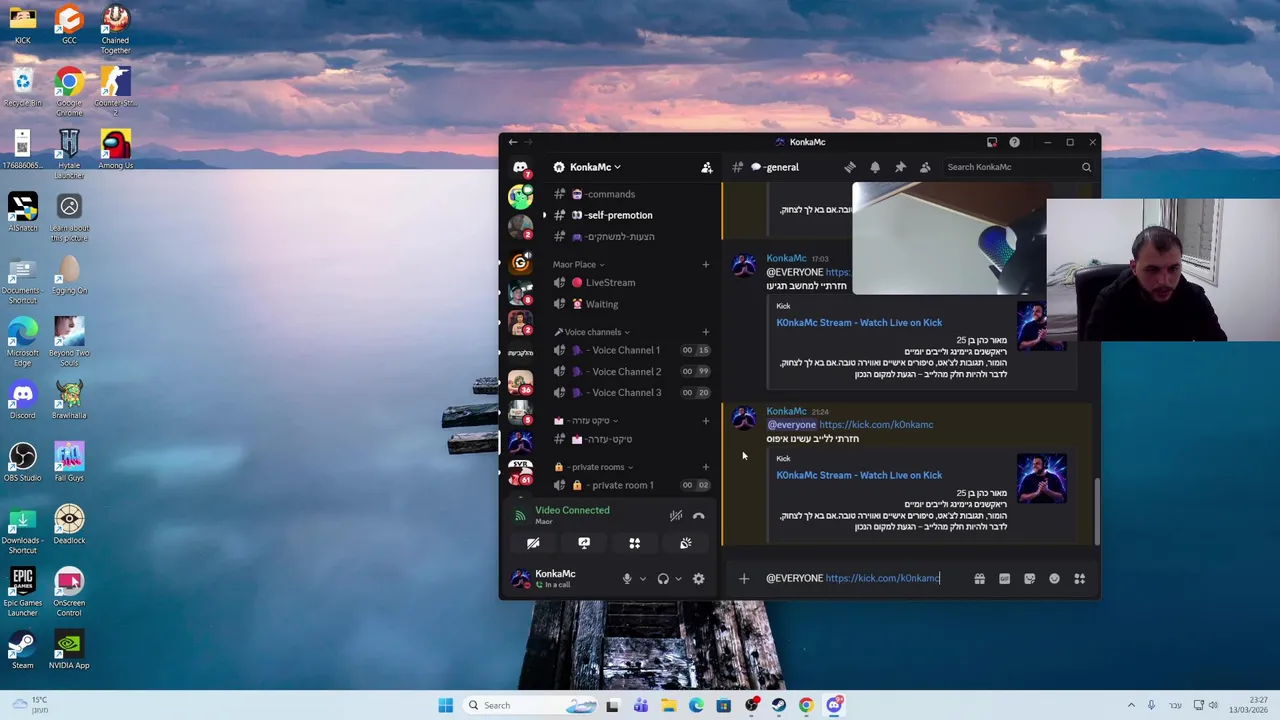Open the sticker picker

click(1029, 578)
